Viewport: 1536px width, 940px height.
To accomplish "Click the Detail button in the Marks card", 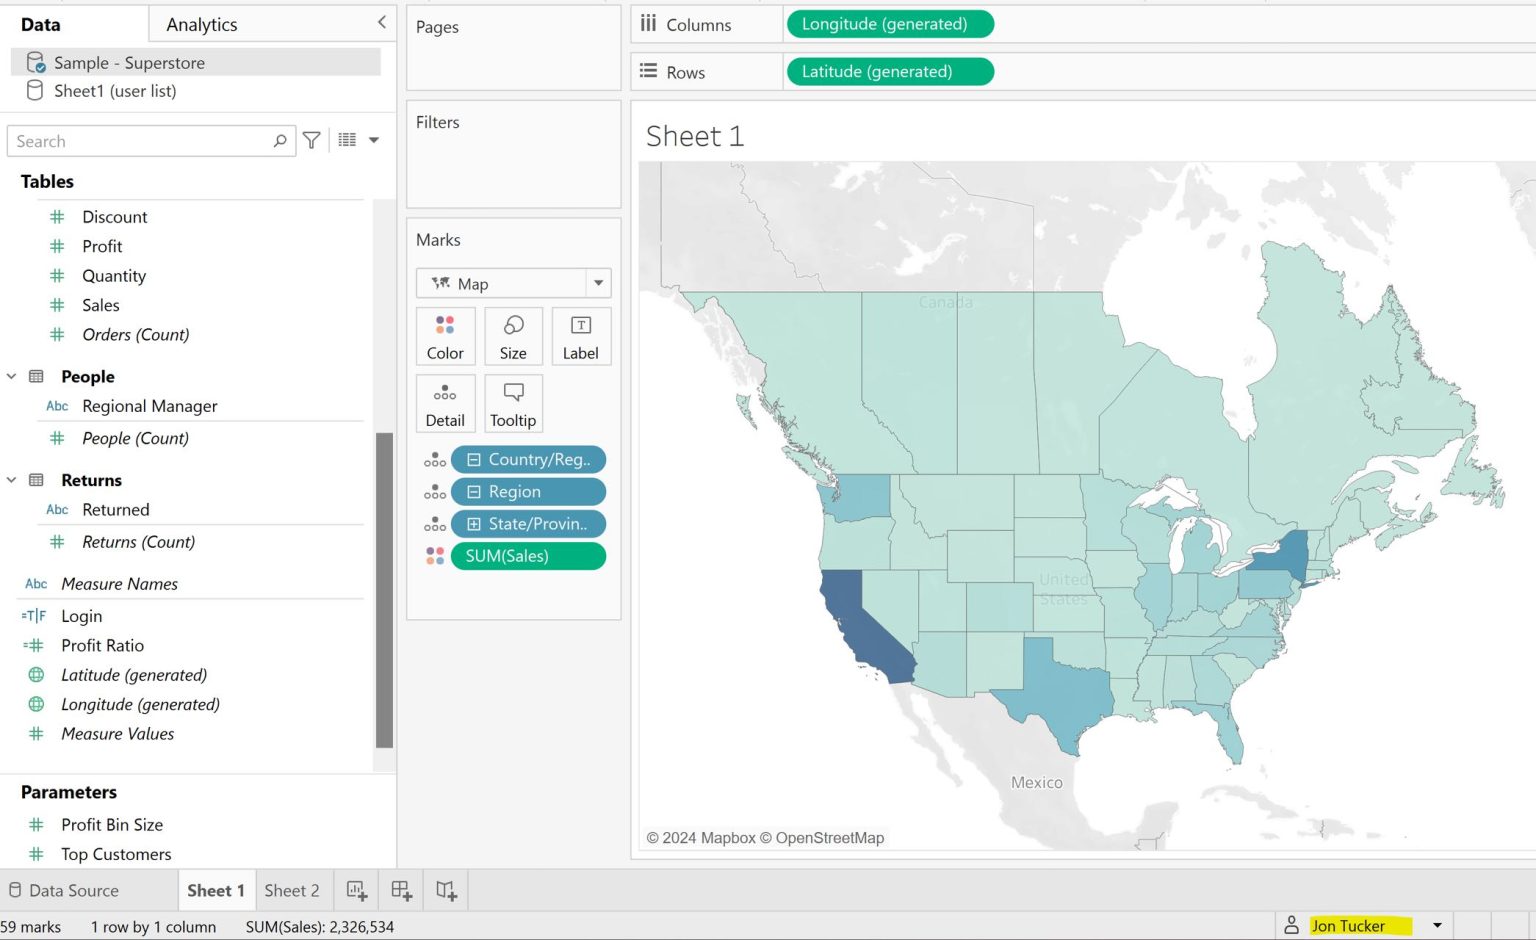I will point(445,403).
